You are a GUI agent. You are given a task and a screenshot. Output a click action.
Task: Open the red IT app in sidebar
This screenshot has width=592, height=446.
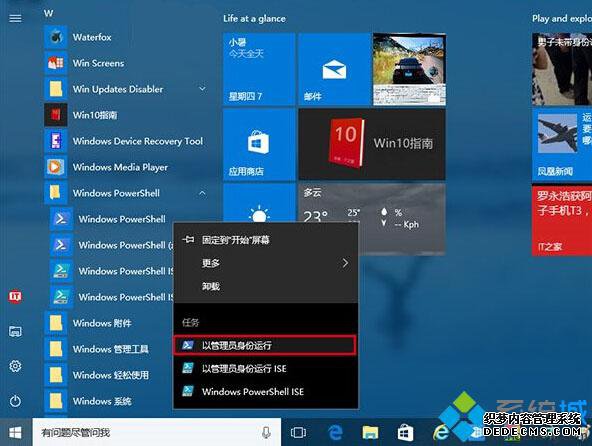[x=15, y=297]
